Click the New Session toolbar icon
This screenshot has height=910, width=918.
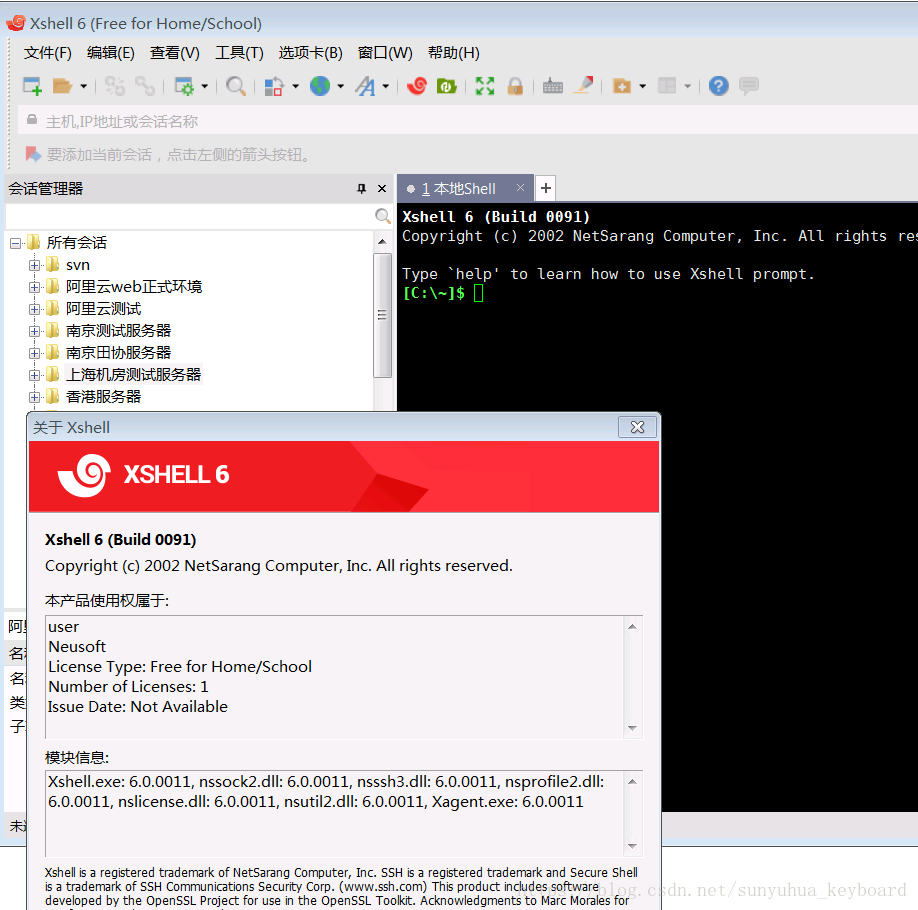pyautogui.click(x=32, y=86)
